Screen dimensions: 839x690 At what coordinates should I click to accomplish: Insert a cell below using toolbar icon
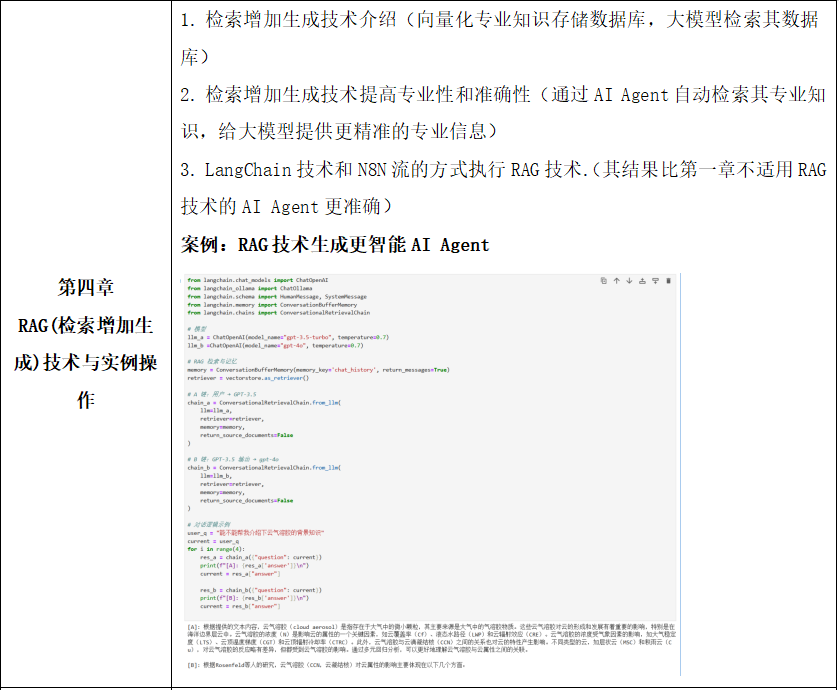(655, 281)
